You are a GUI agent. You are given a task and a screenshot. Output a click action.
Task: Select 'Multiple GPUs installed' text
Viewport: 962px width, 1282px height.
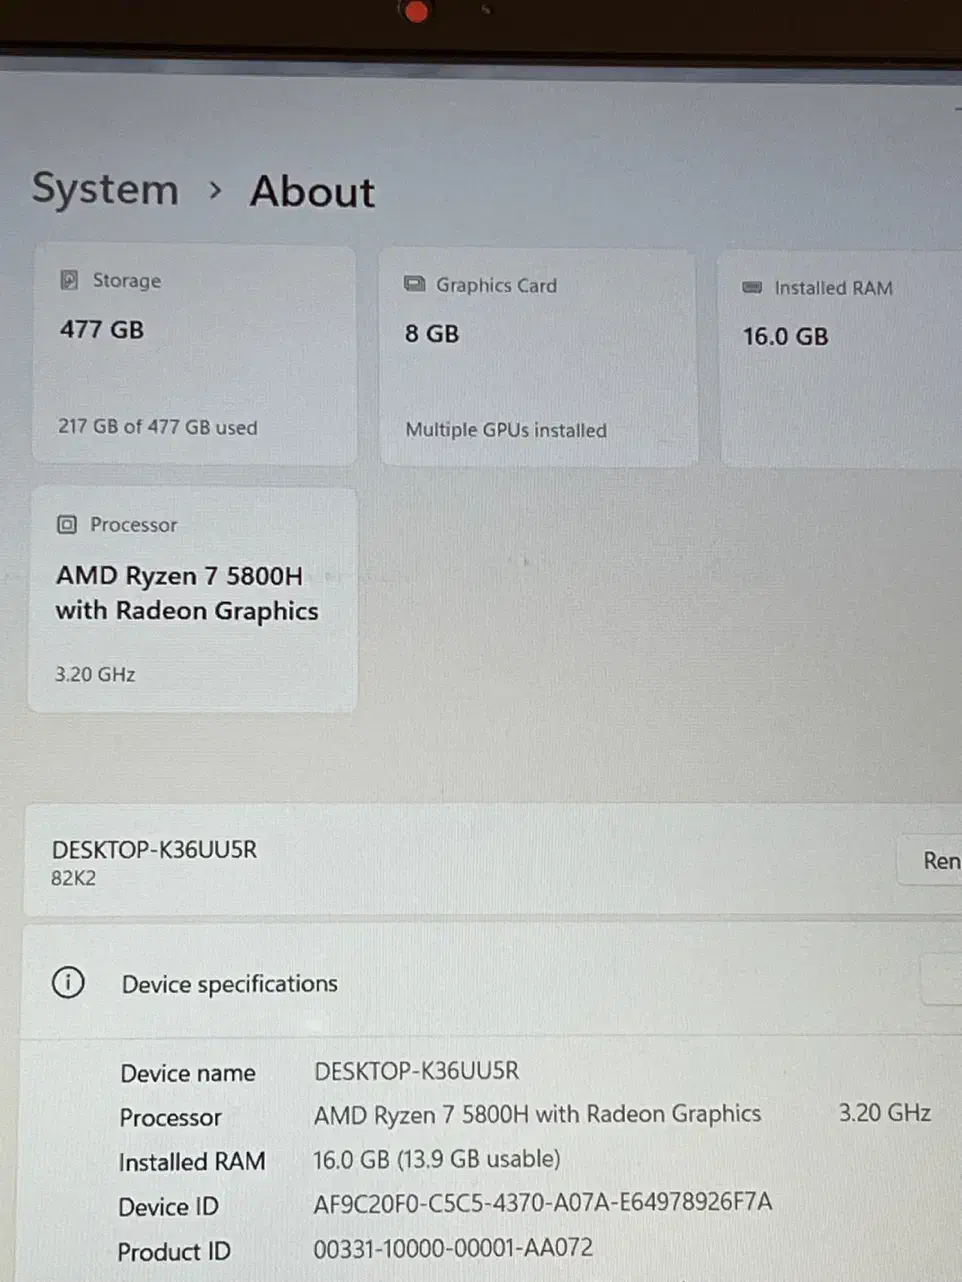tap(506, 430)
